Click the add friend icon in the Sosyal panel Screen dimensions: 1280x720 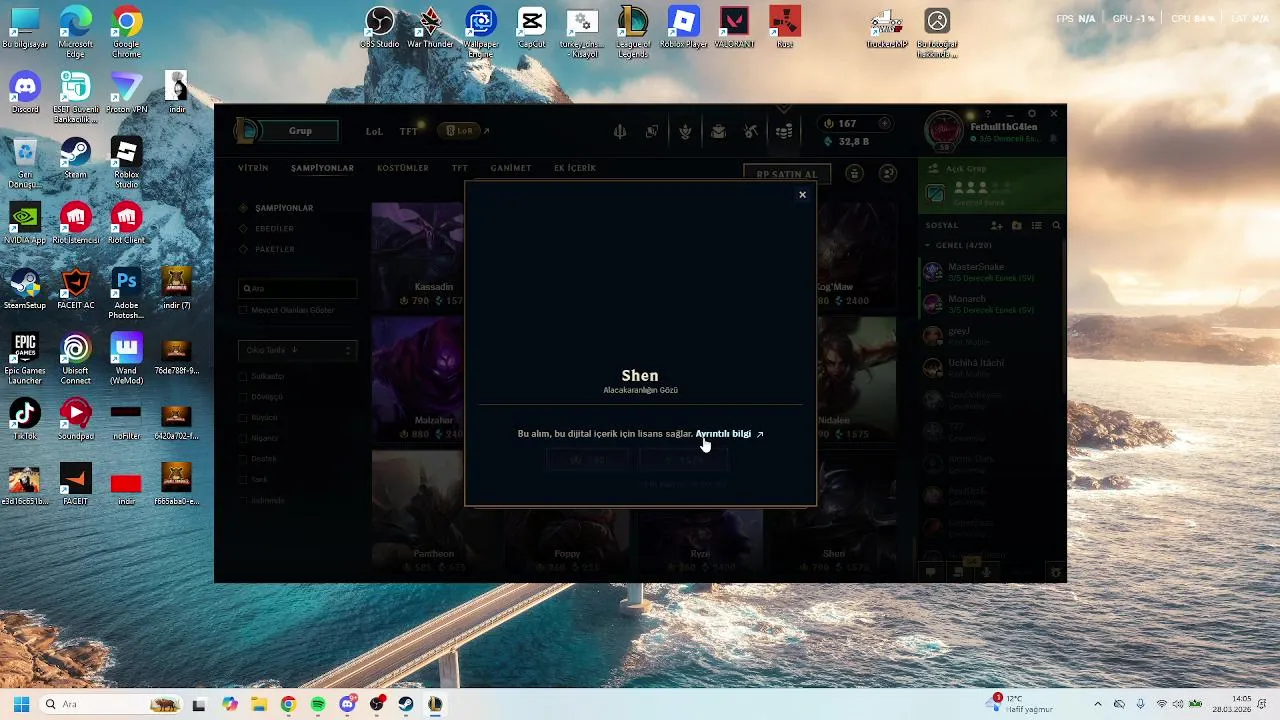[x=996, y=226]
